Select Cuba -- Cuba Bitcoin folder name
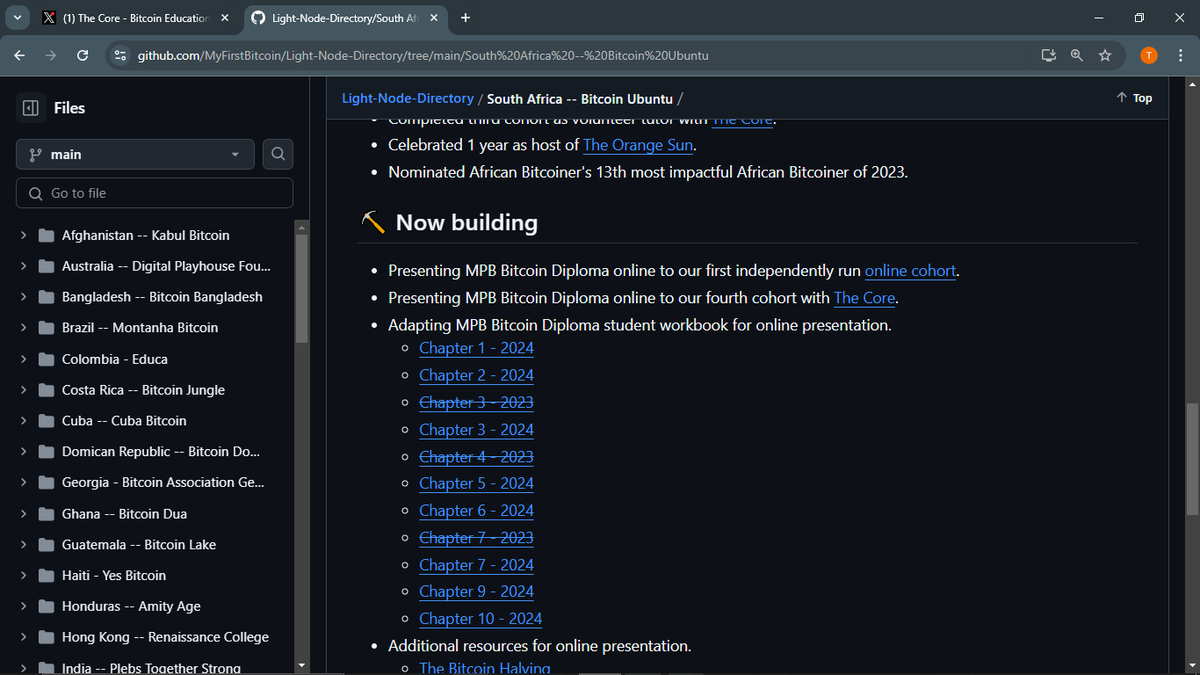Screen dimensions: 1200x675 click(124, 421)
